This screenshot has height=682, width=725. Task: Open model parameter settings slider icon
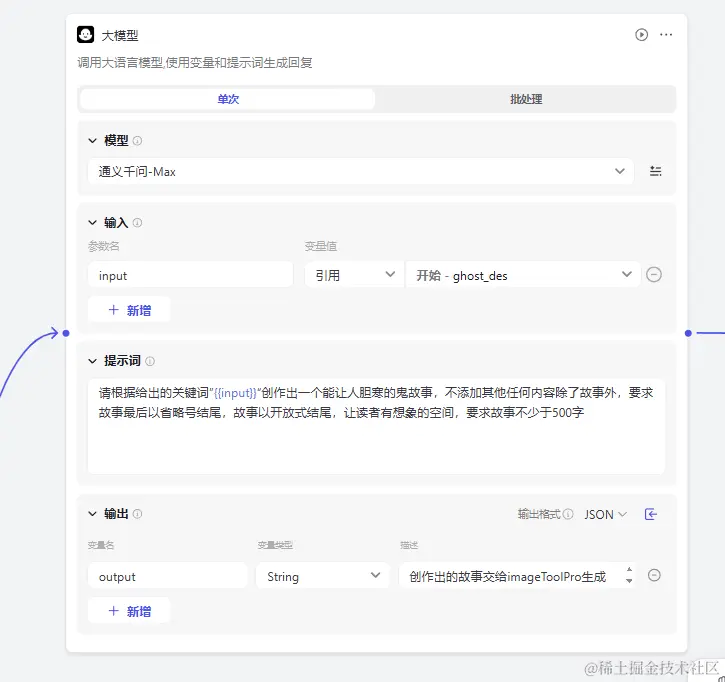click(x=656, y=171)
